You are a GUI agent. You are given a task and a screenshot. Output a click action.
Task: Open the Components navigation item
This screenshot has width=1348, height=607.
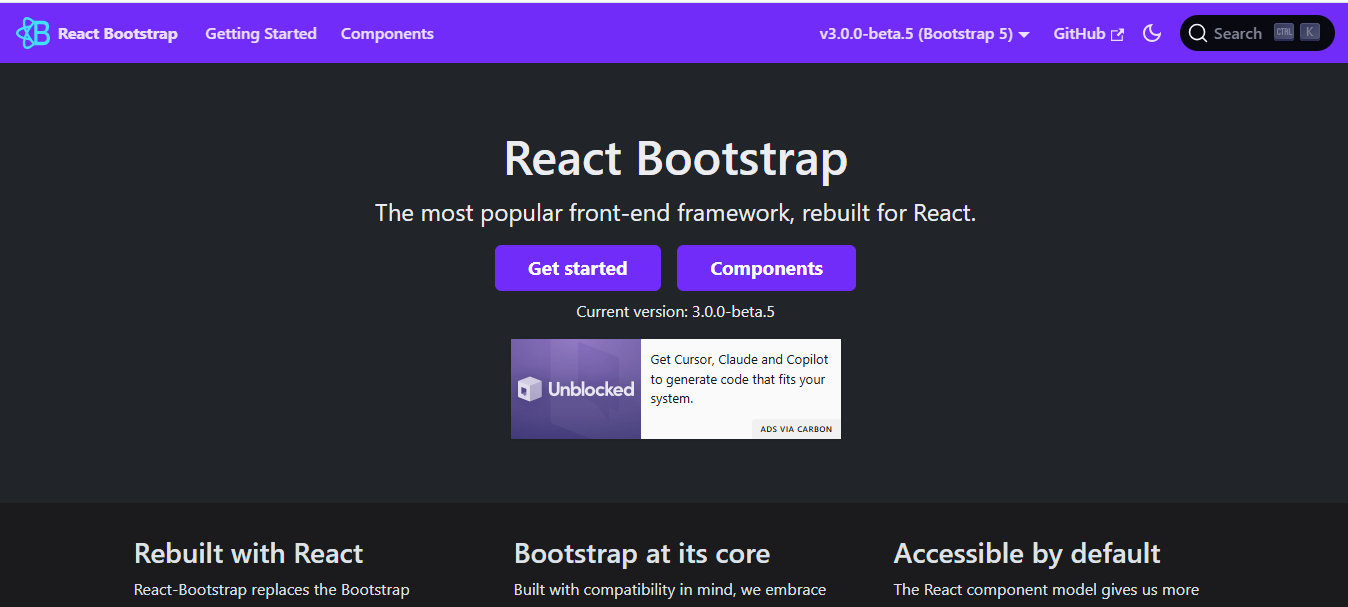tap(387, 33)
